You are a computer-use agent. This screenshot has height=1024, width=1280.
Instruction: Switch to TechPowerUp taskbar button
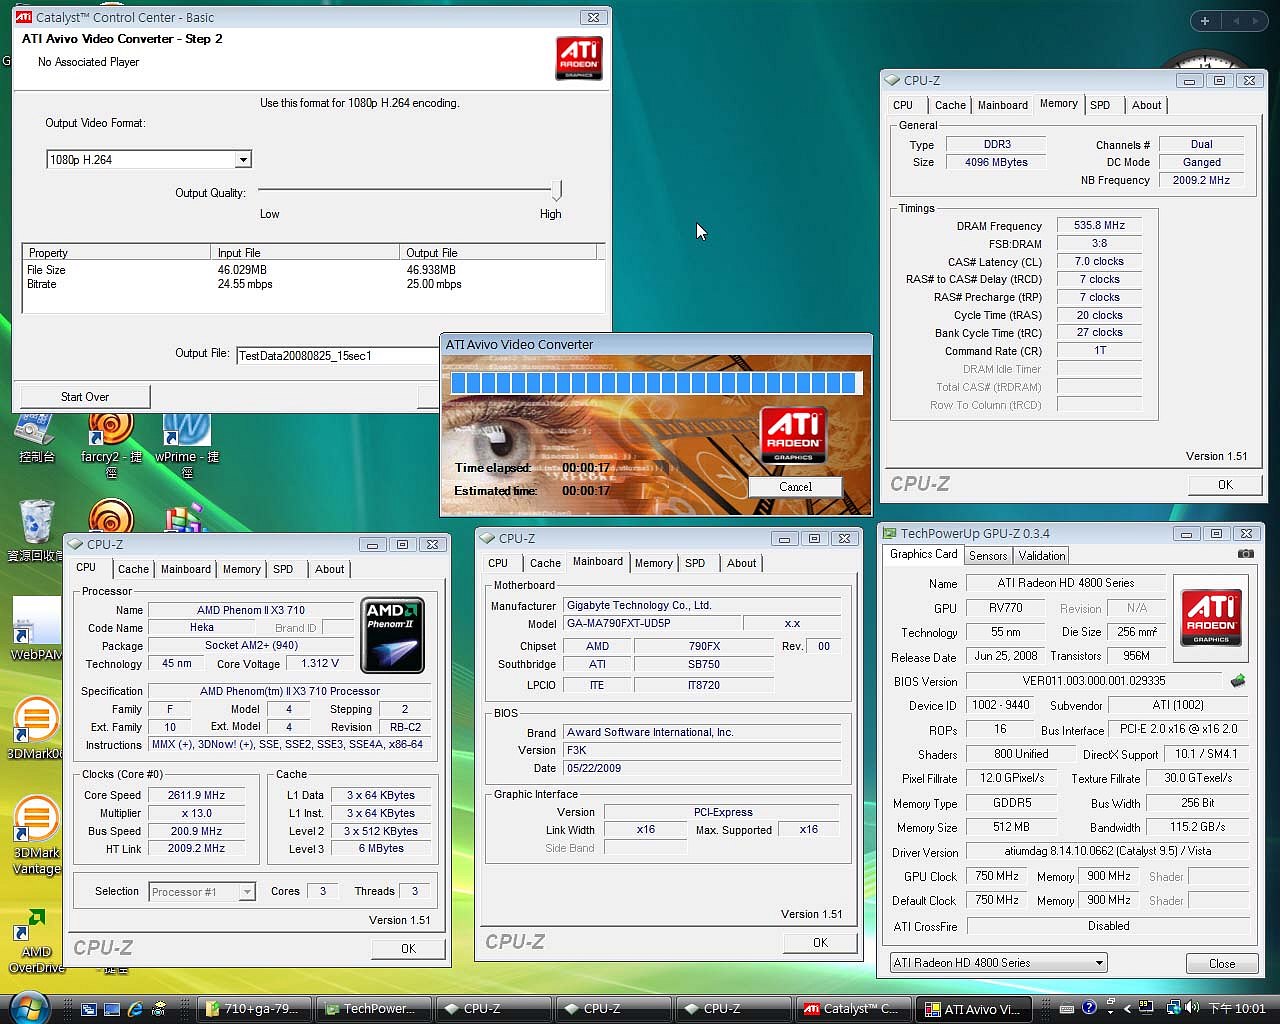coord(374,1008)
